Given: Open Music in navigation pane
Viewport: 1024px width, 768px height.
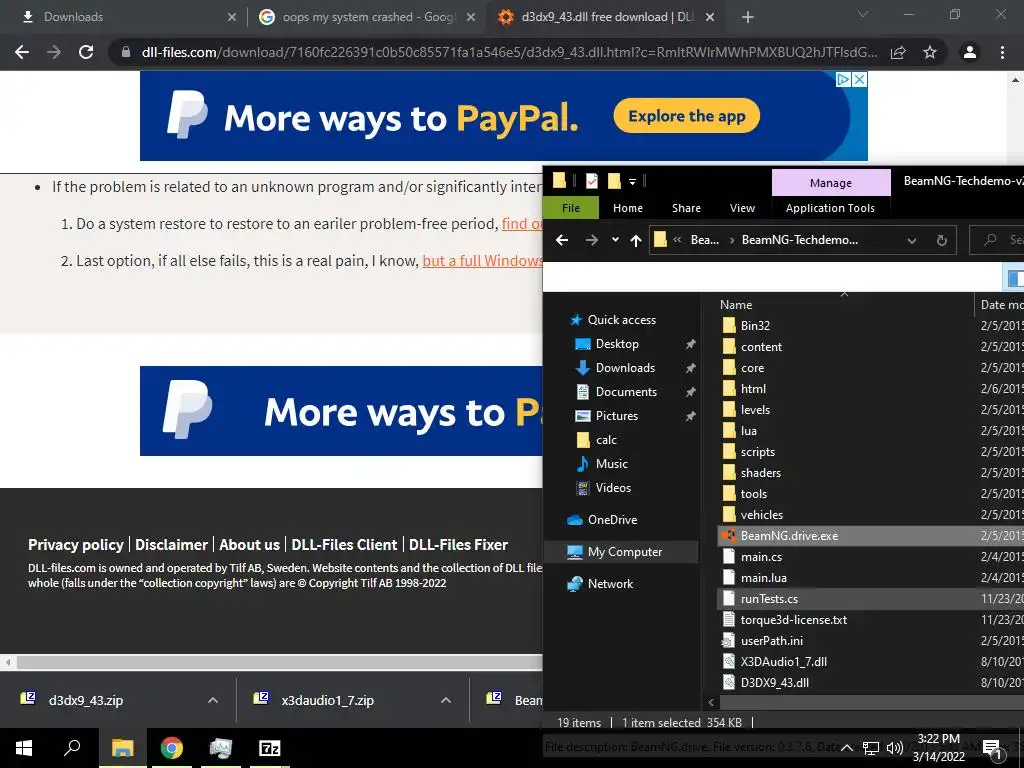Looking at the screenshot, I should point(611,464).
